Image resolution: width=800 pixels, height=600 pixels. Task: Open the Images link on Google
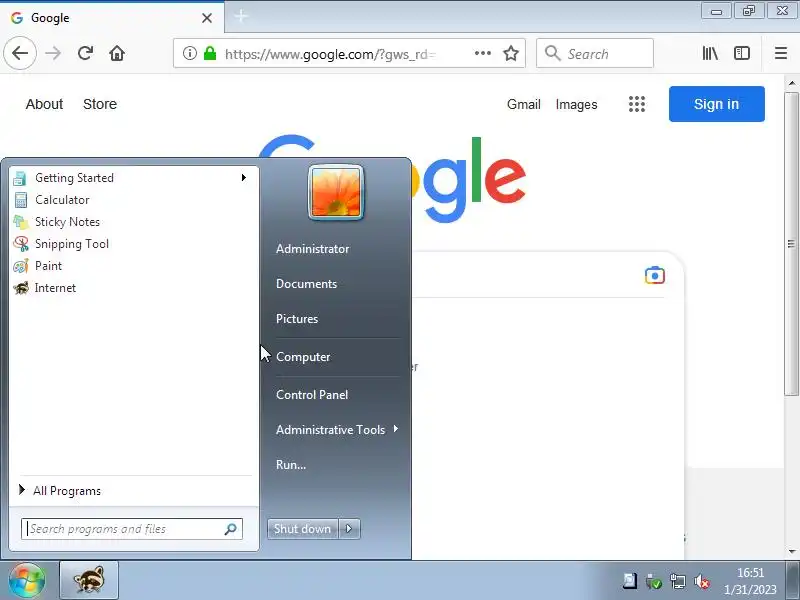coord(576,104)
